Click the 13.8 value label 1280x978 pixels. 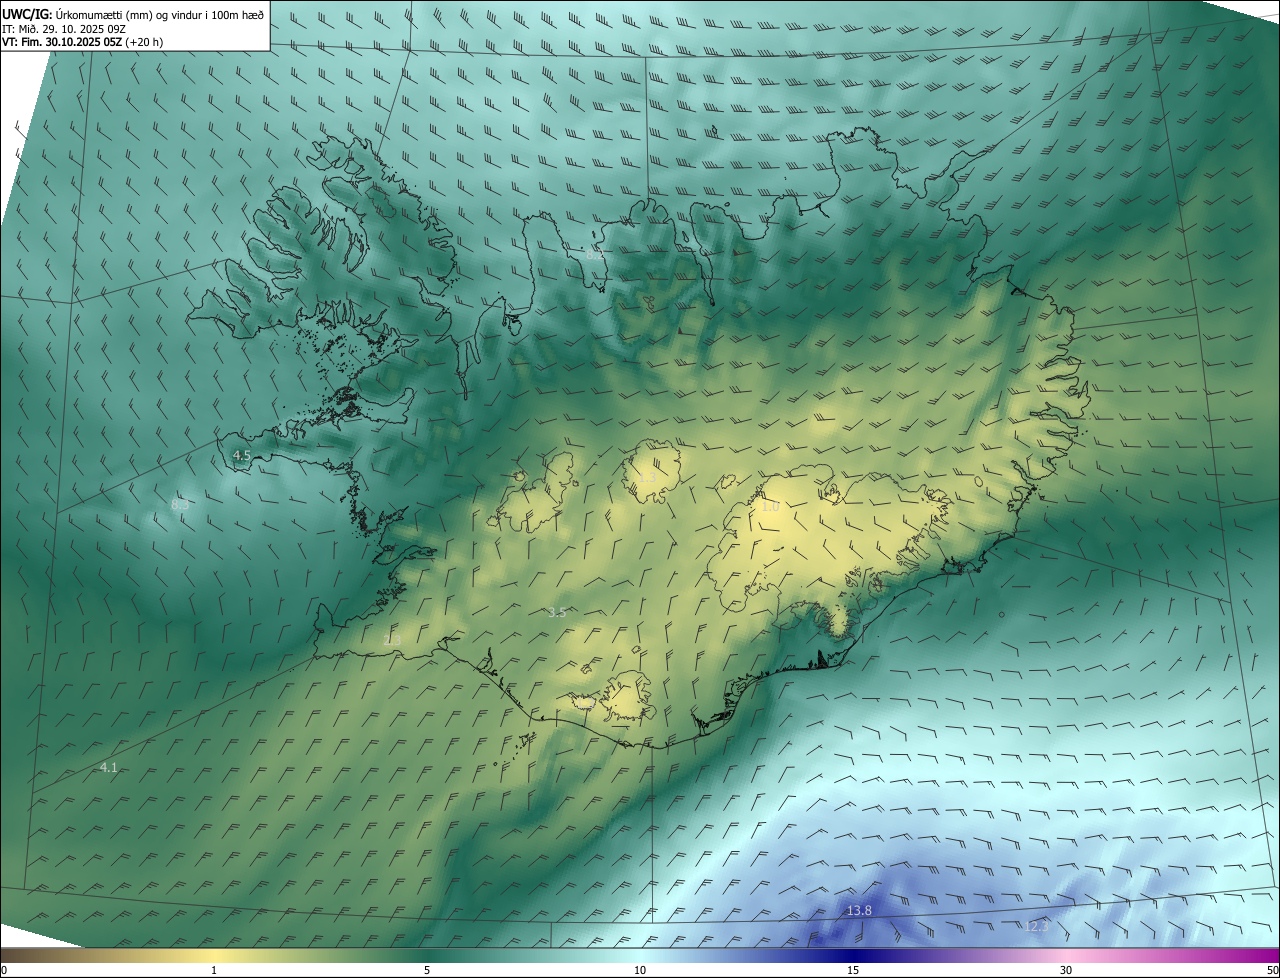tap(859, 910)
